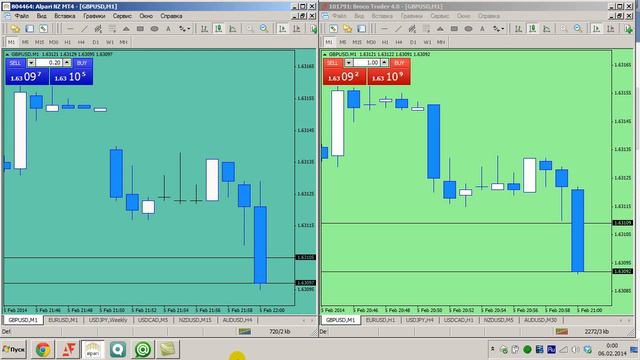
Task: Switch to USDJPY,H4 chart tab in Broco
Action: pyautogui.click(x=419, y=320)
